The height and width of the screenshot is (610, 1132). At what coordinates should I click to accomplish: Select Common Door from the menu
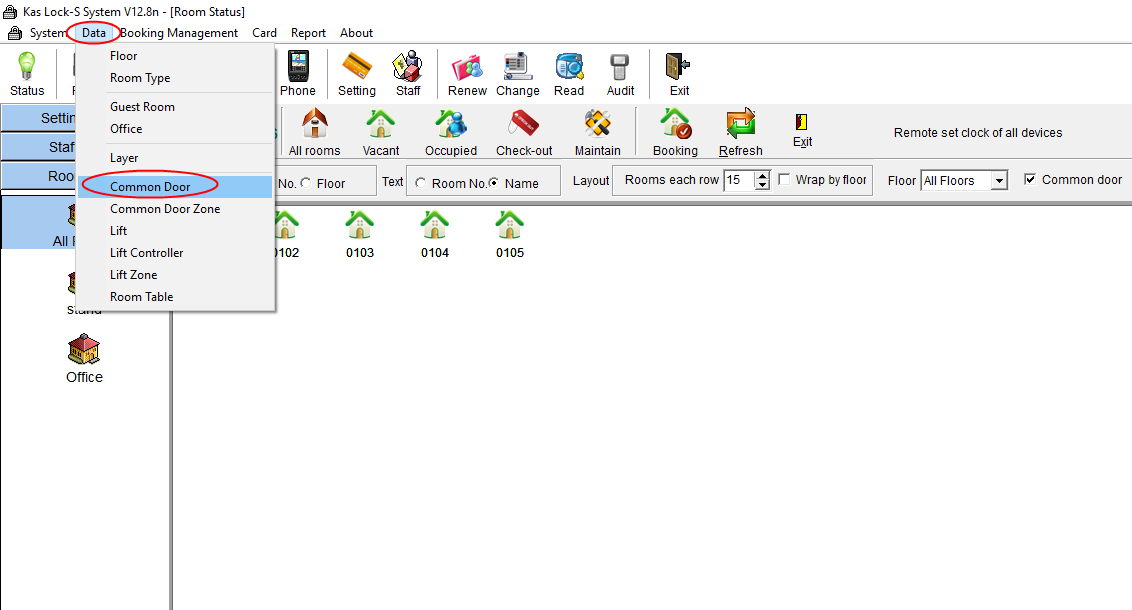click(150, 186)
